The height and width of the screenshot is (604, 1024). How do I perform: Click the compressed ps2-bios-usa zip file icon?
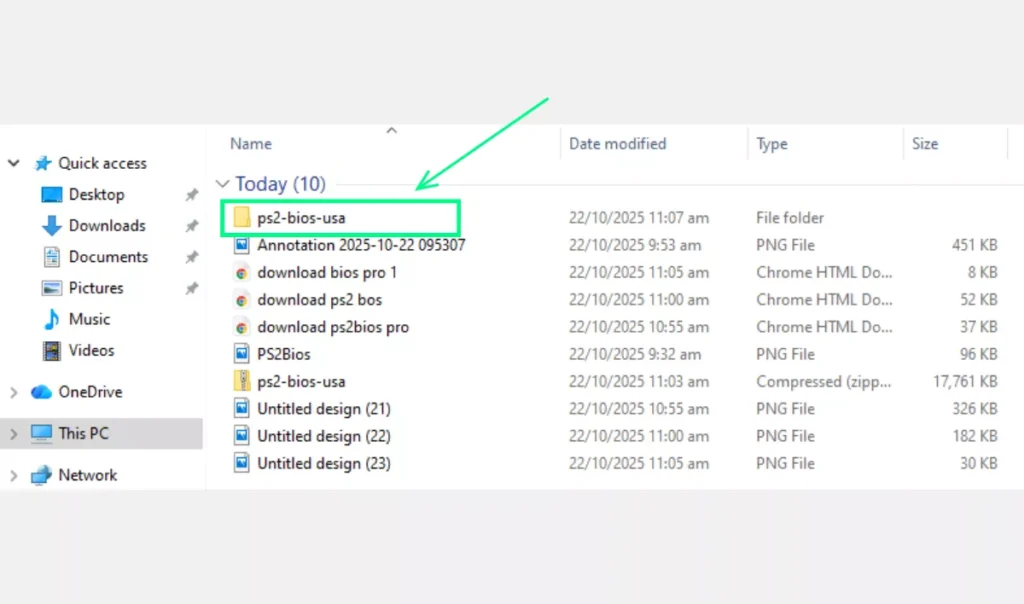(x=242, y=381)
